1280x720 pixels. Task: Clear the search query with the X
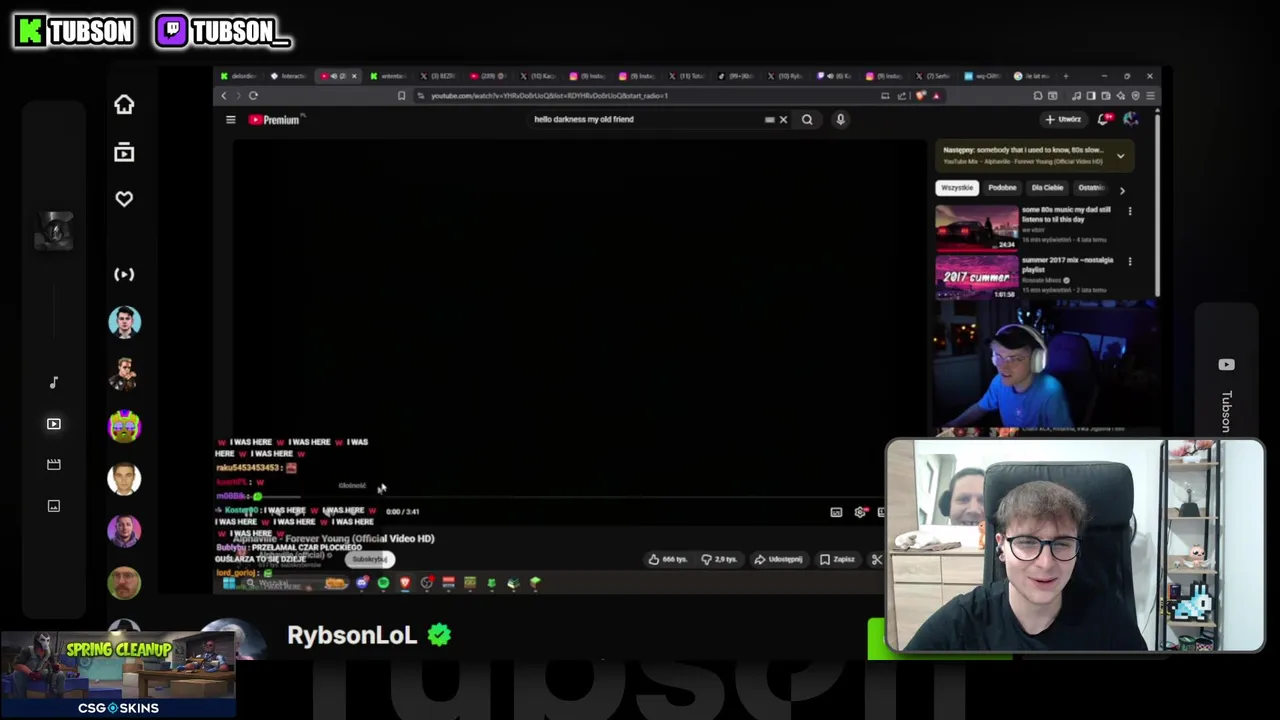click(x=783, y=120)
